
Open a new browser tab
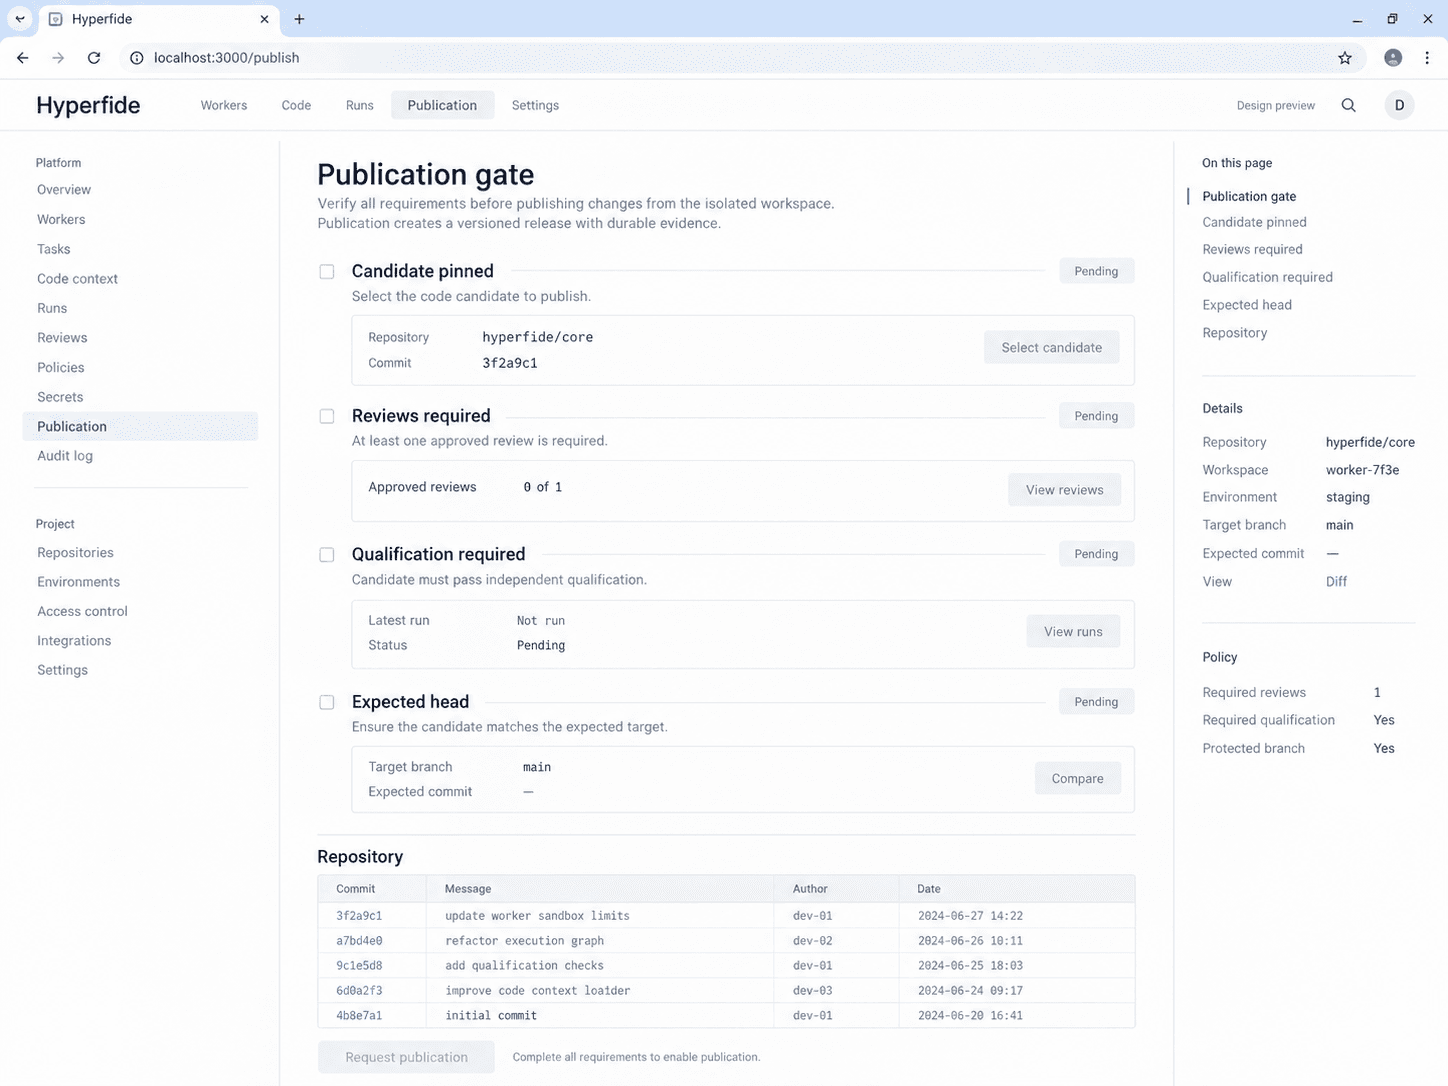(x=299, y=19)
